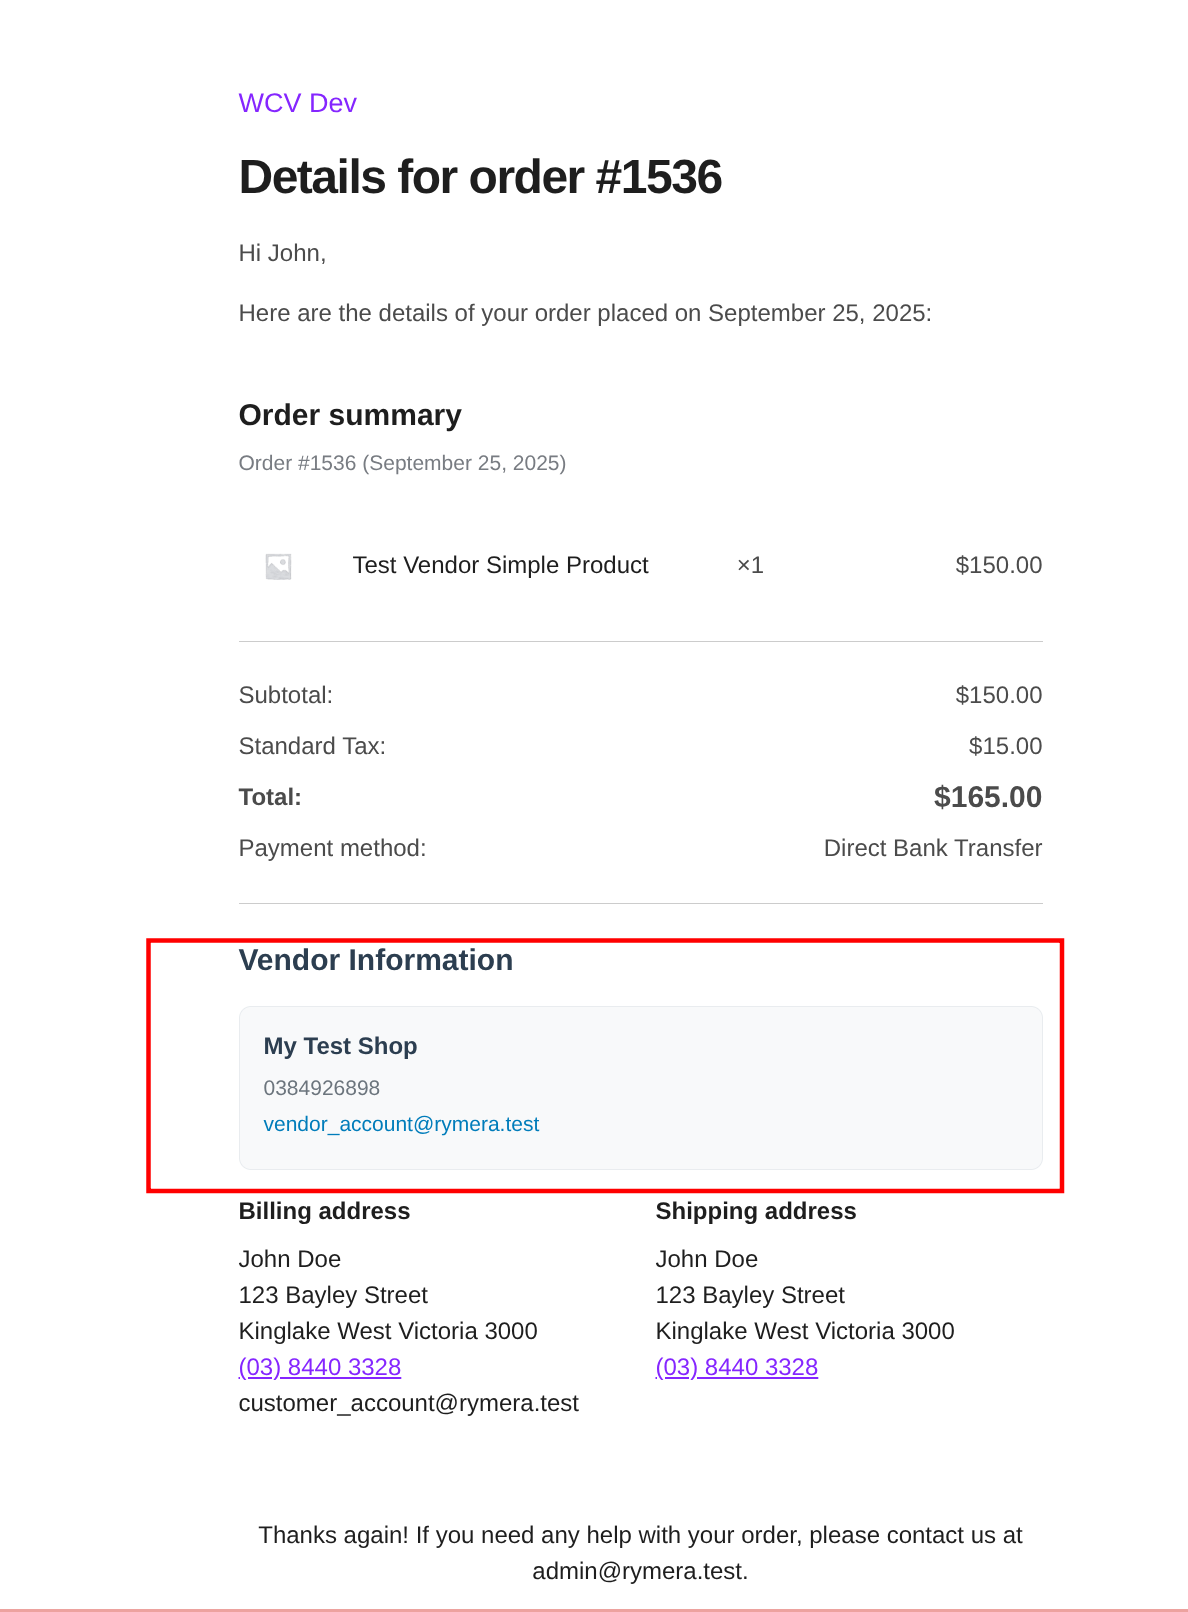Click the billing address phone number link
The height and width of the screenshot is (1612, 1188).
[x=319, y=1367]
